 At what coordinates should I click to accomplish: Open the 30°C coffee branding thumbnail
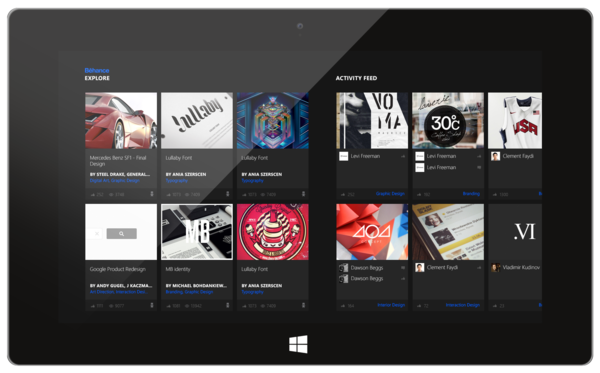(x=448, y=121)
